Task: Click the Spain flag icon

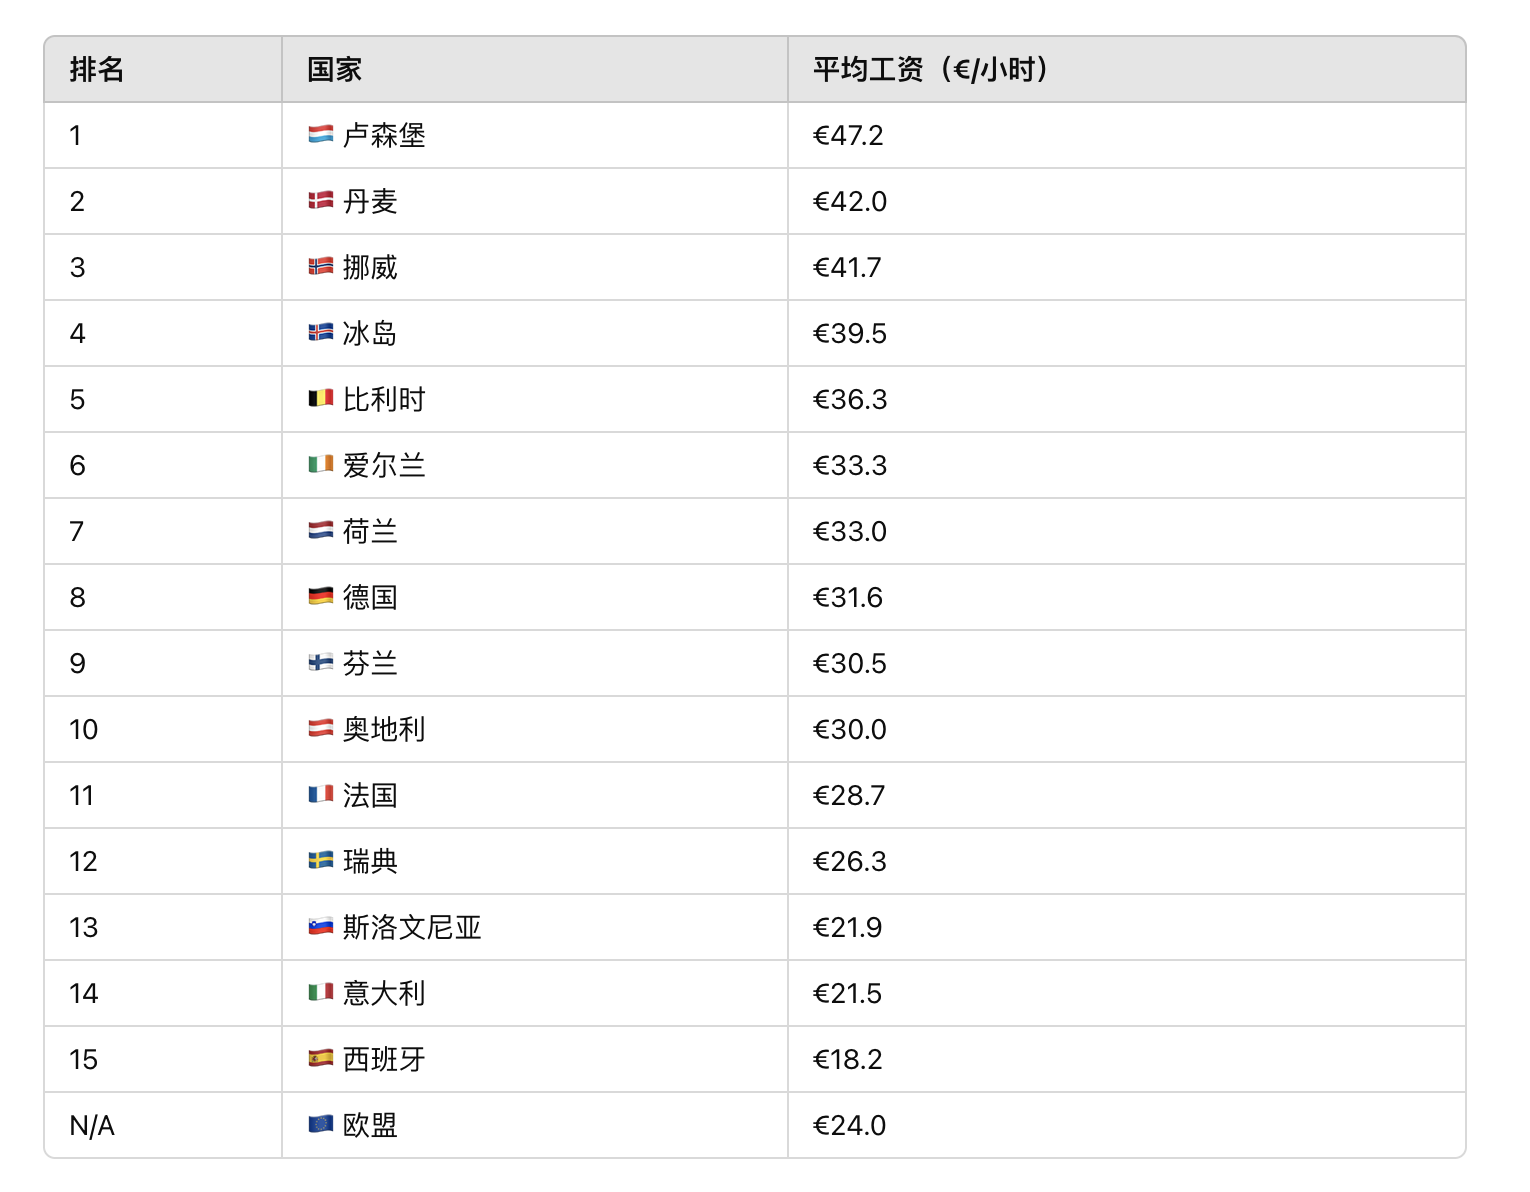Action: [320, 1058]
